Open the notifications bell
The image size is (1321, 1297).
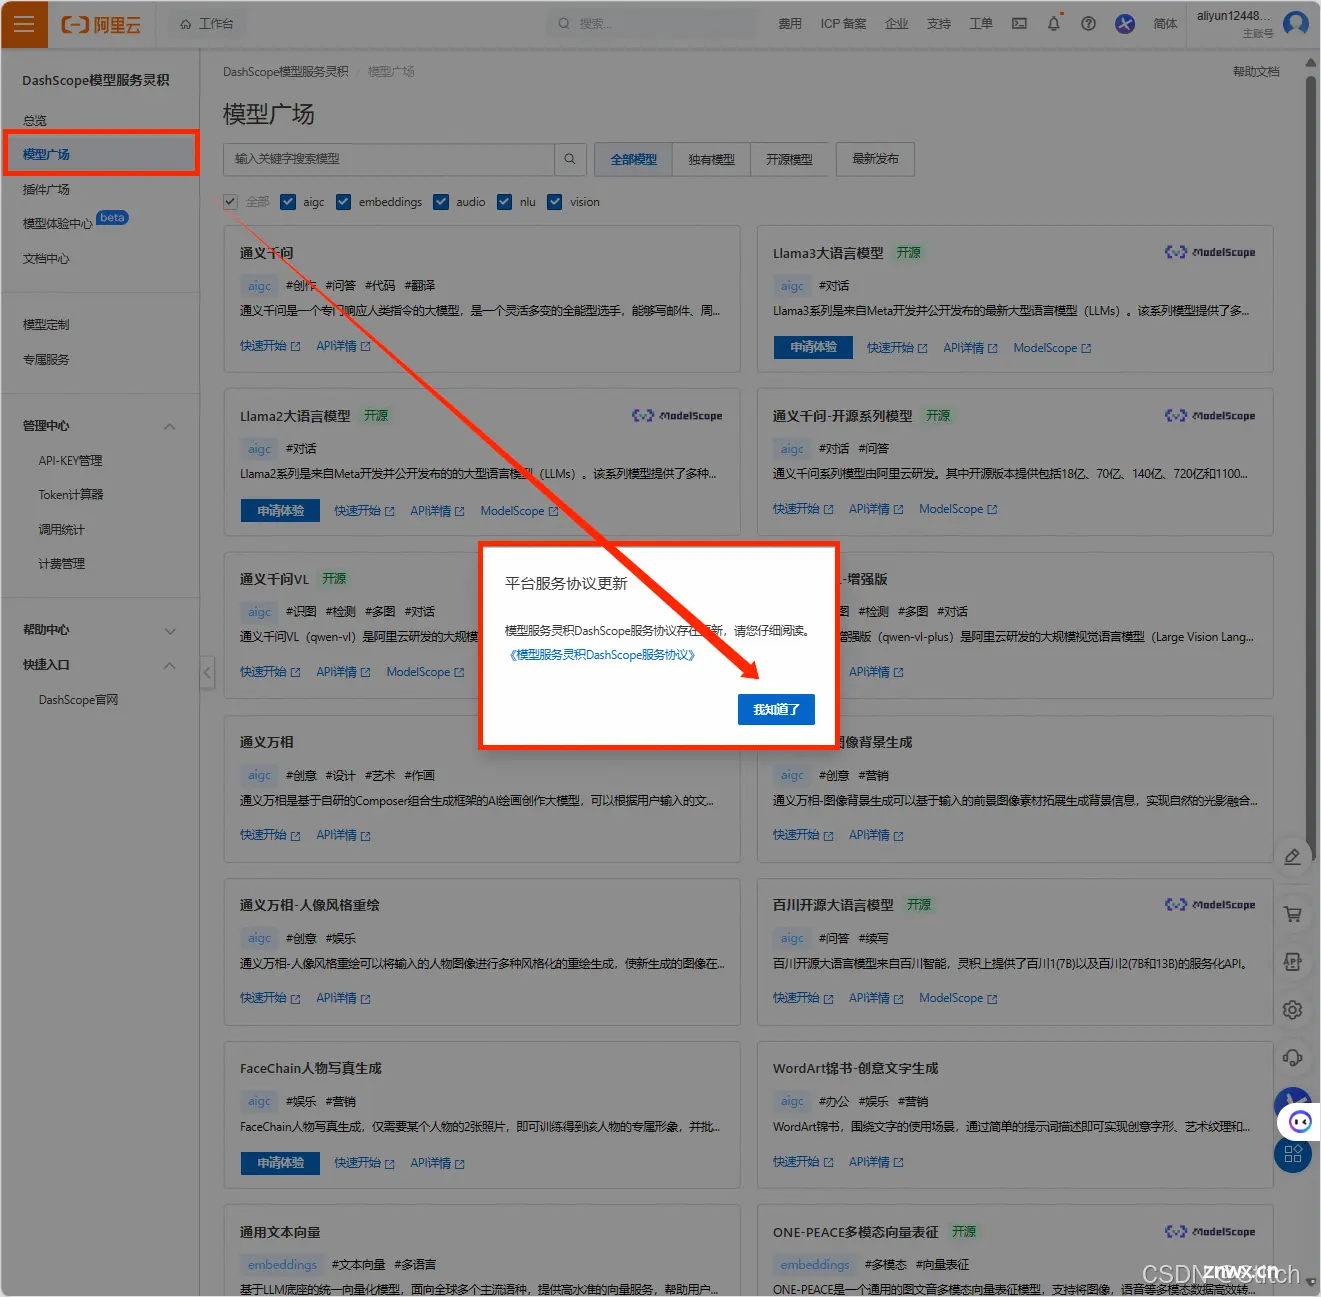(1054, 24)
